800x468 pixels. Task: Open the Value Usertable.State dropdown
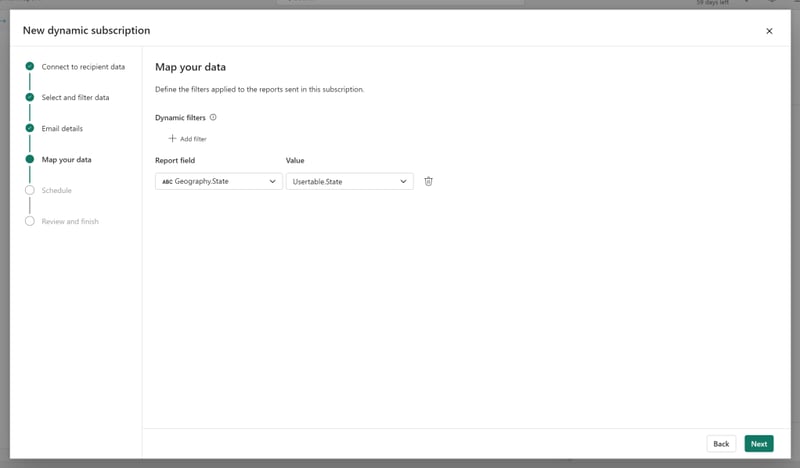coord(349,181)
